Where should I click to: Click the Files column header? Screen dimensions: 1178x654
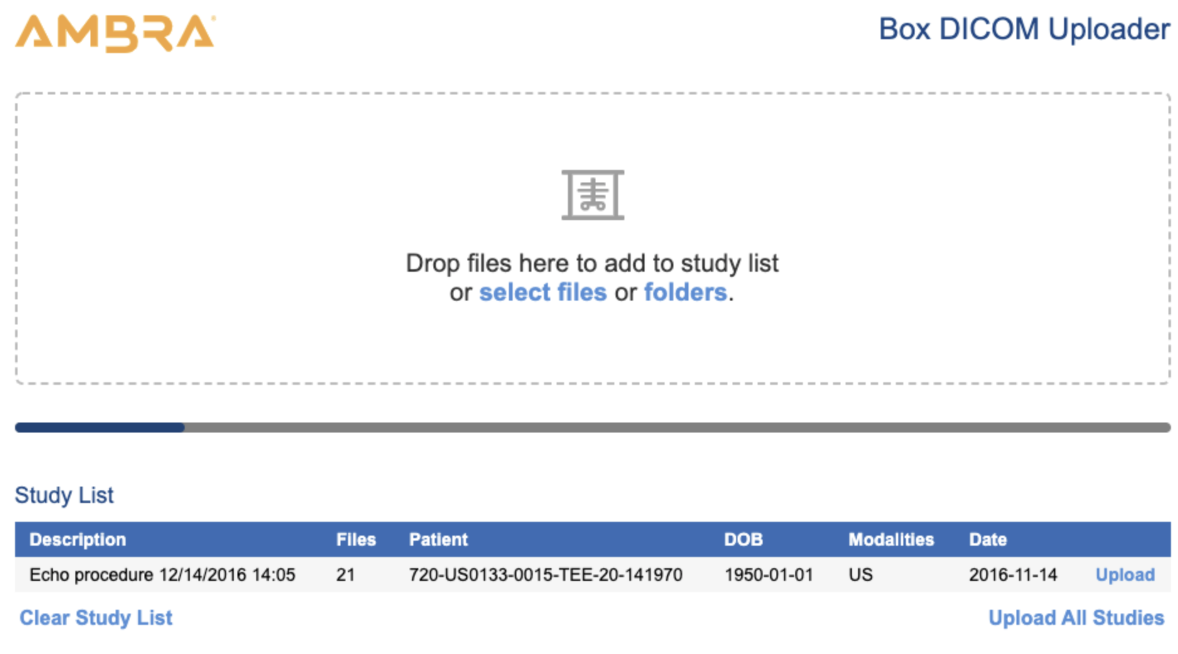(x=356, y=540)
